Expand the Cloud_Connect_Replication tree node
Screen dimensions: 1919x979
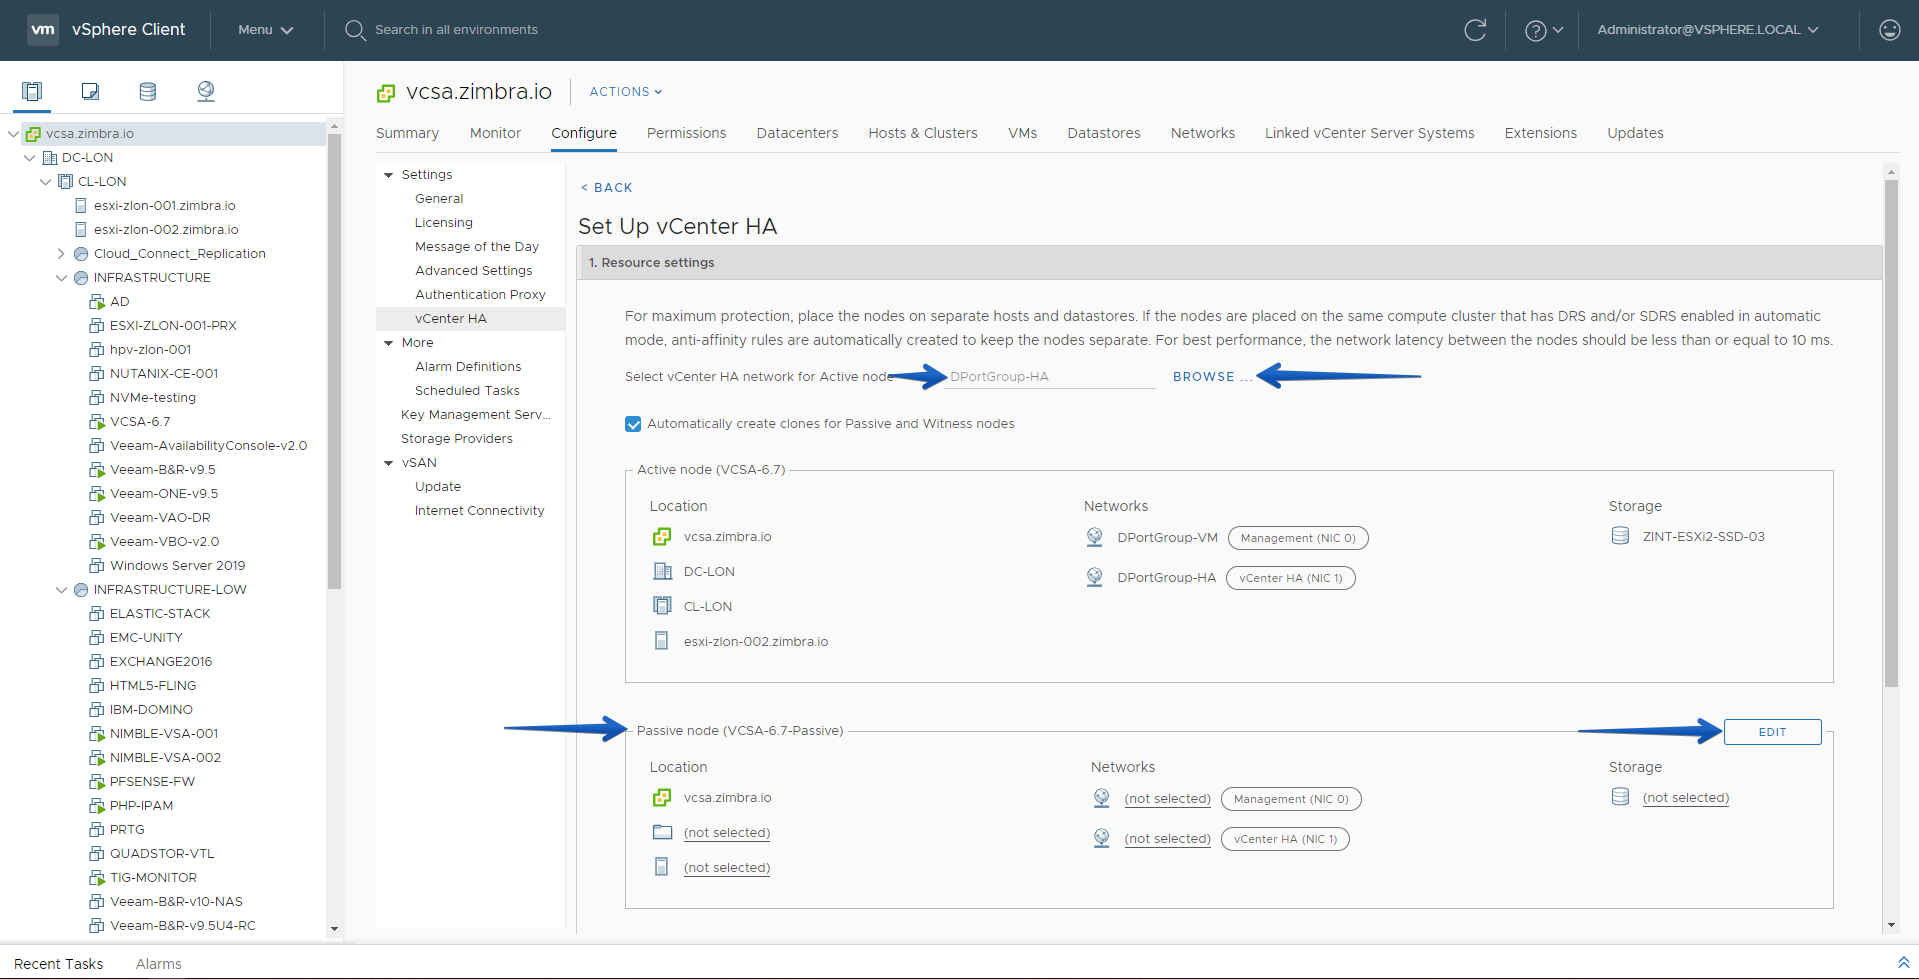[x=61, y=253]
